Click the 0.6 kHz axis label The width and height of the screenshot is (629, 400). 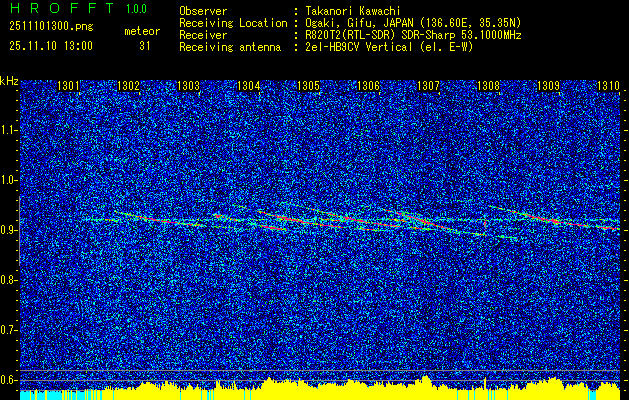[8, 380]
